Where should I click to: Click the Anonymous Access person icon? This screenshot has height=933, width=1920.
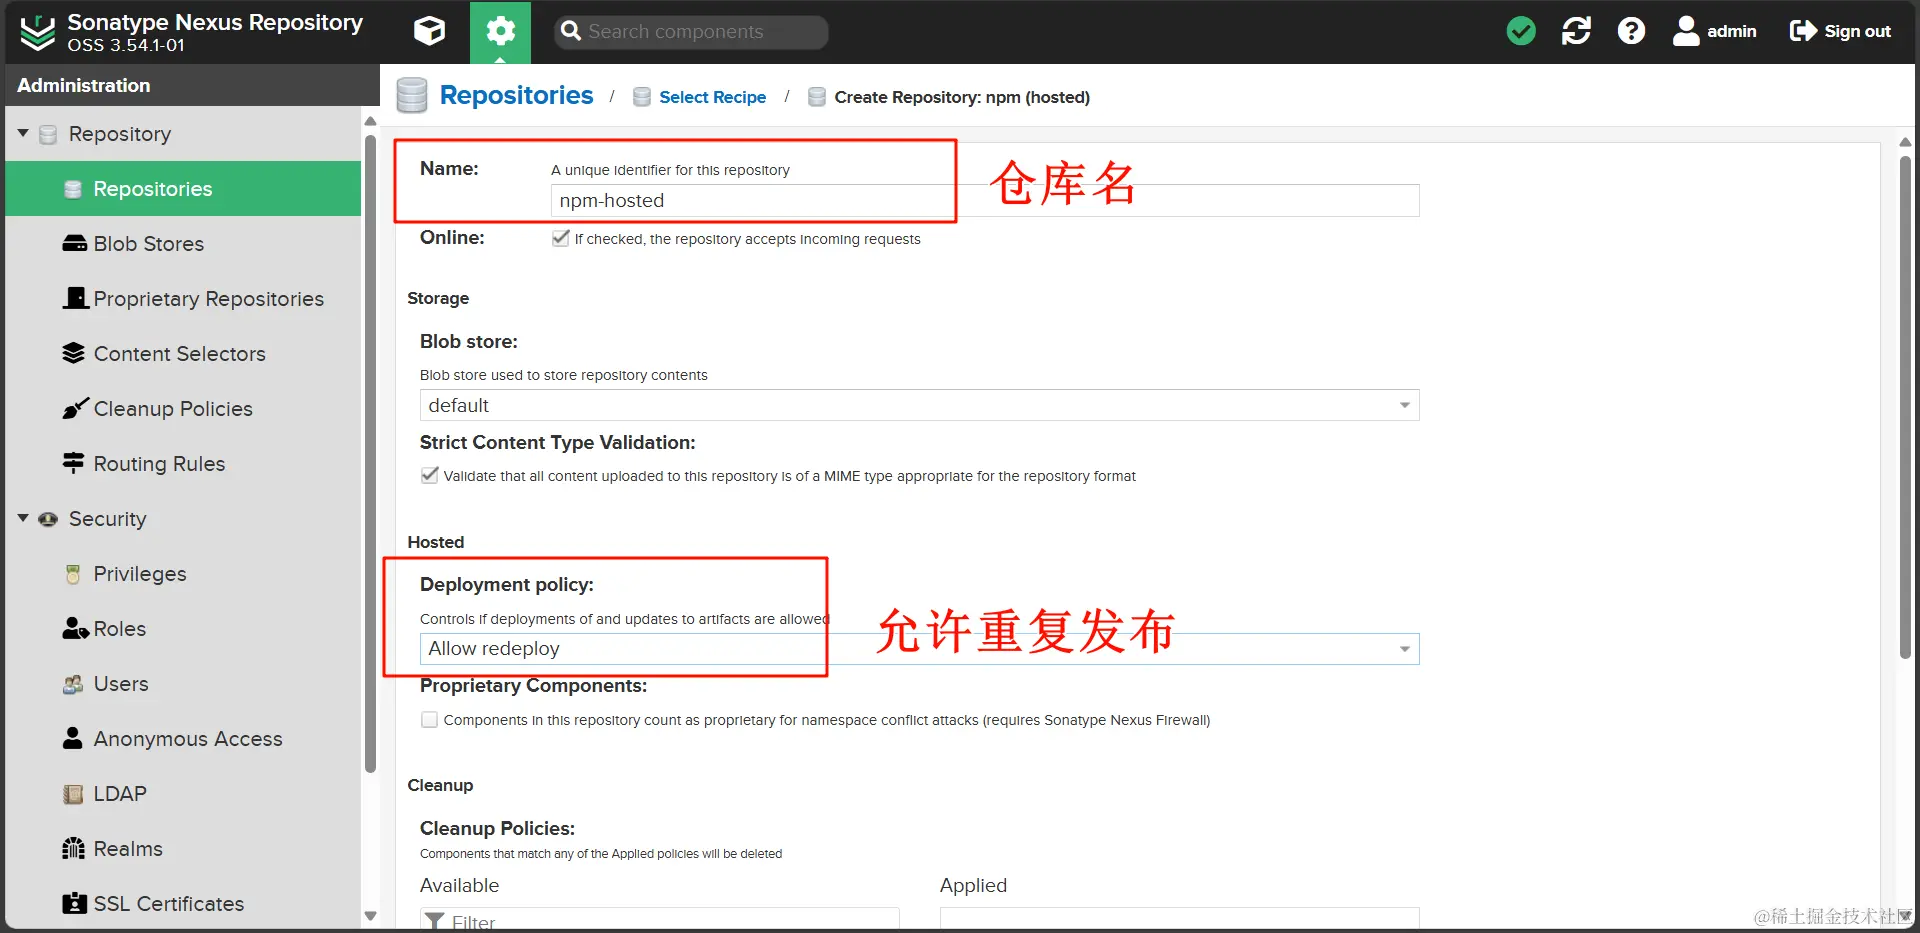coord(73,738)
